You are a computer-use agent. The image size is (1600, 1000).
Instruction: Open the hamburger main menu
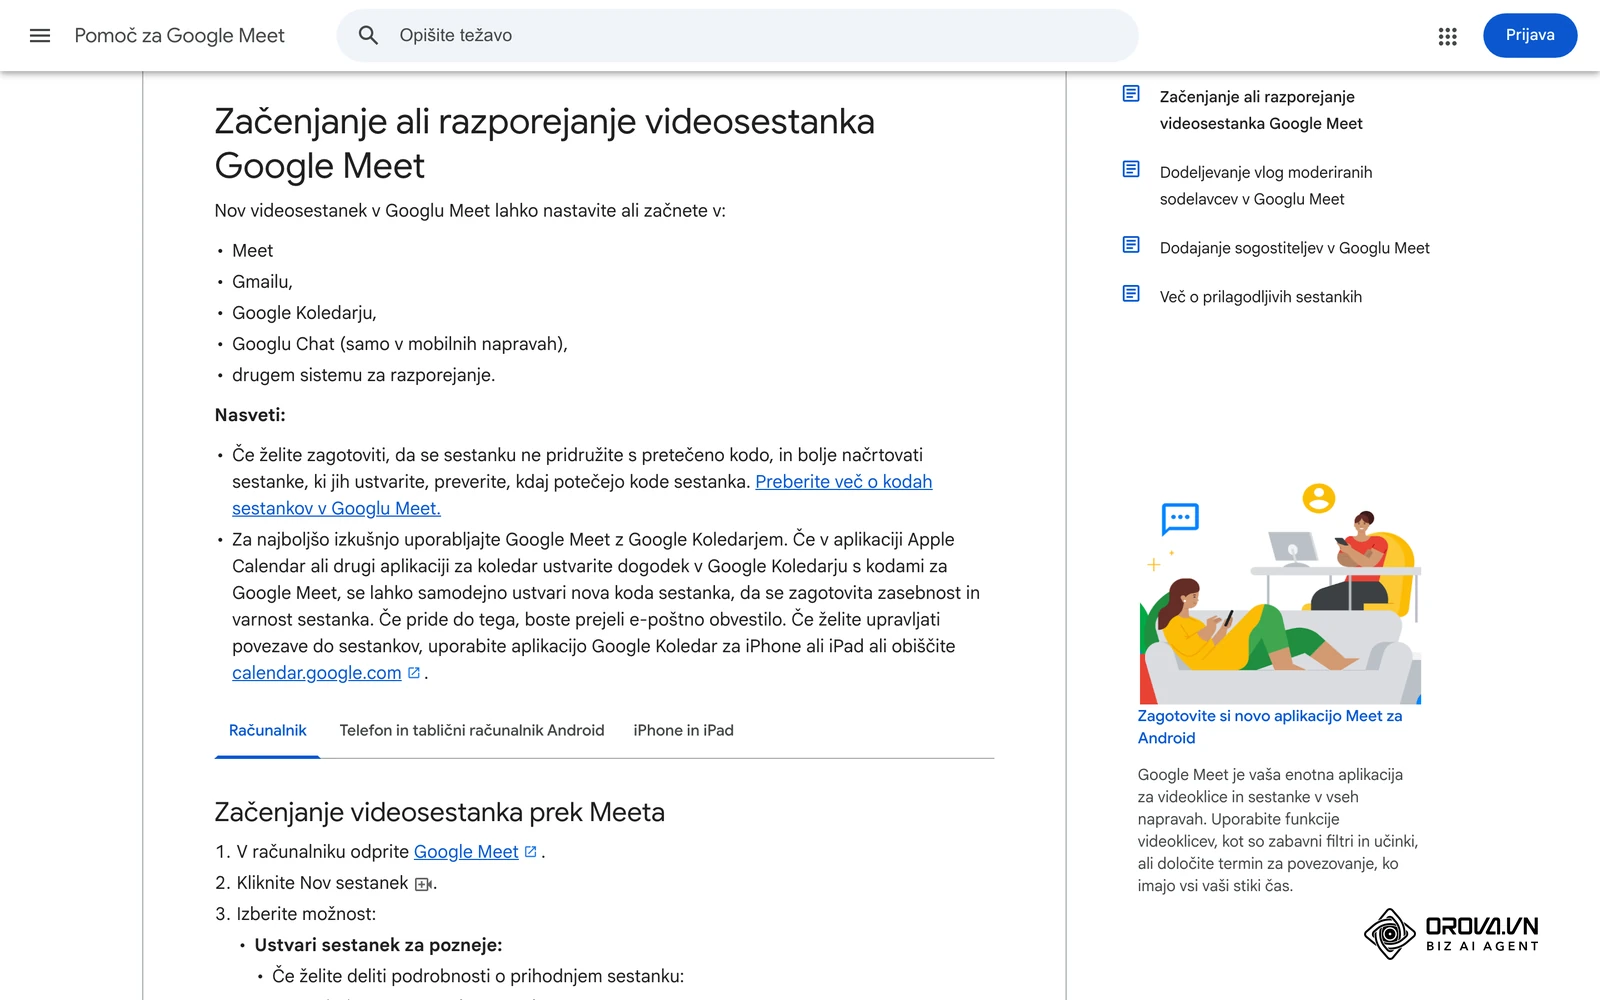point(40,36)
